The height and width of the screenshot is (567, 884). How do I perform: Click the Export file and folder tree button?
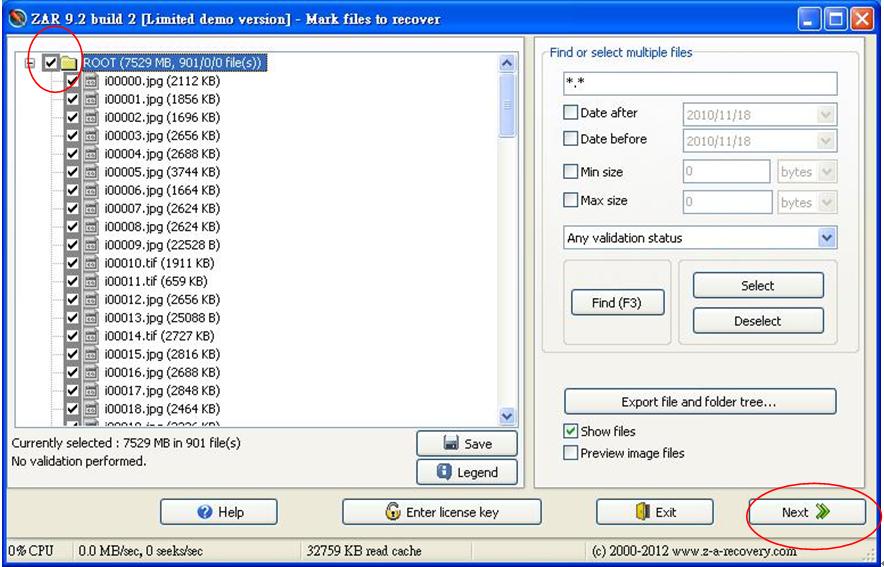699,402
